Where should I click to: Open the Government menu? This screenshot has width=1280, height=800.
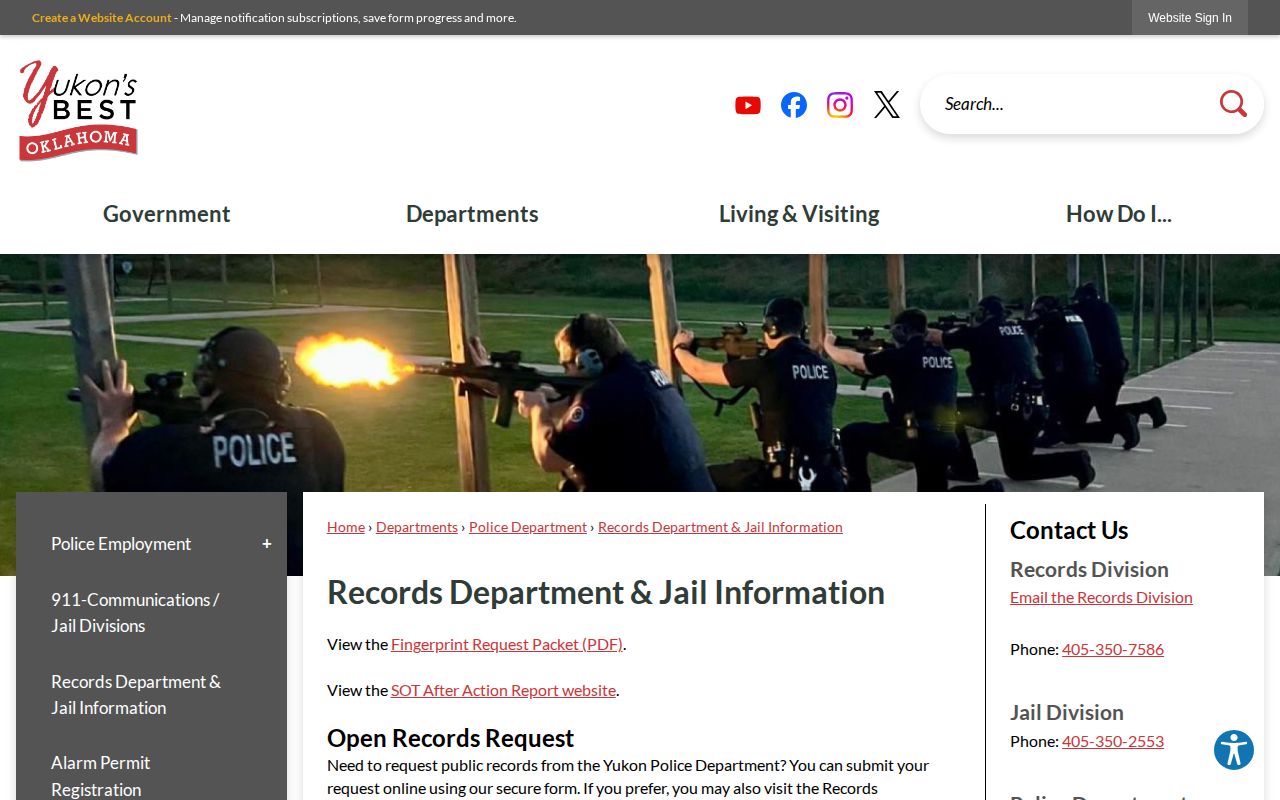coord(167,214)
